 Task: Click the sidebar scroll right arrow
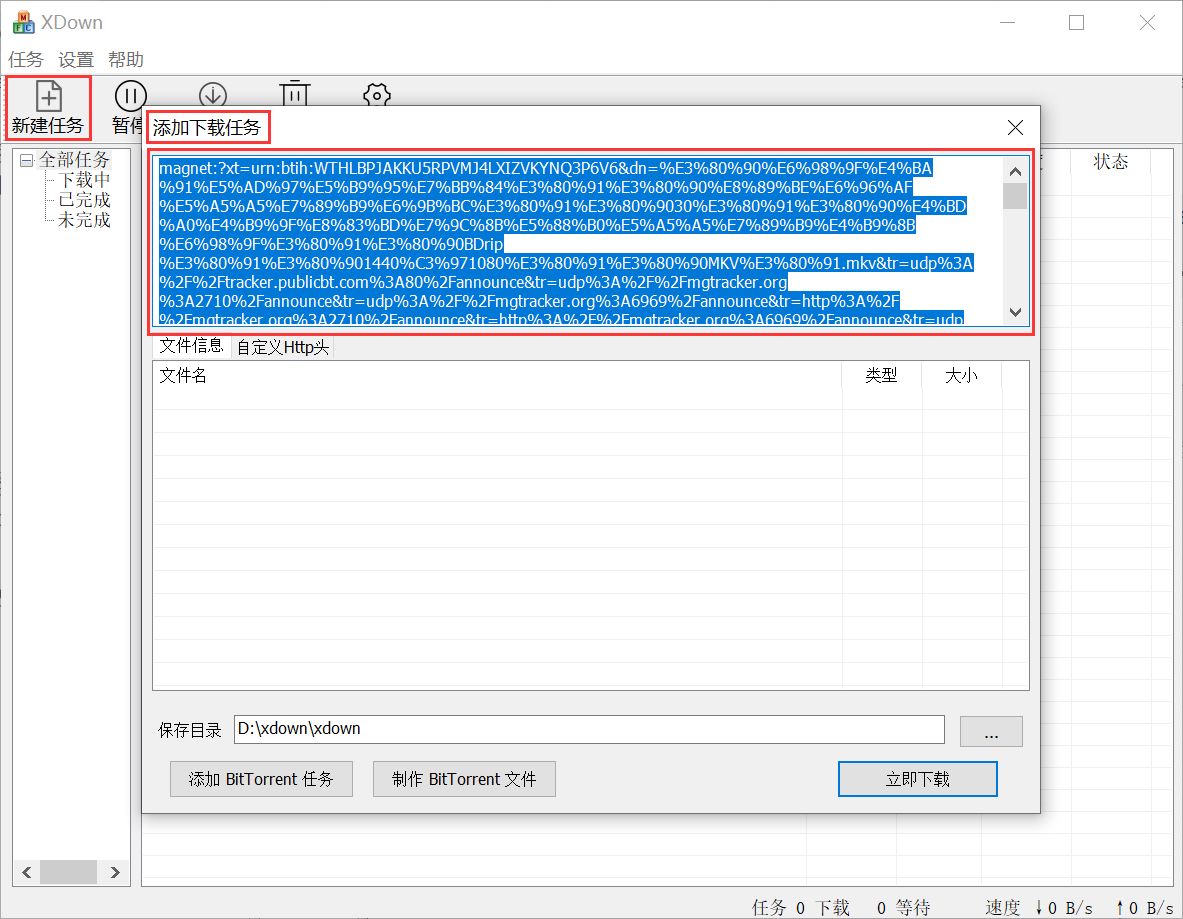pos(115,872)
